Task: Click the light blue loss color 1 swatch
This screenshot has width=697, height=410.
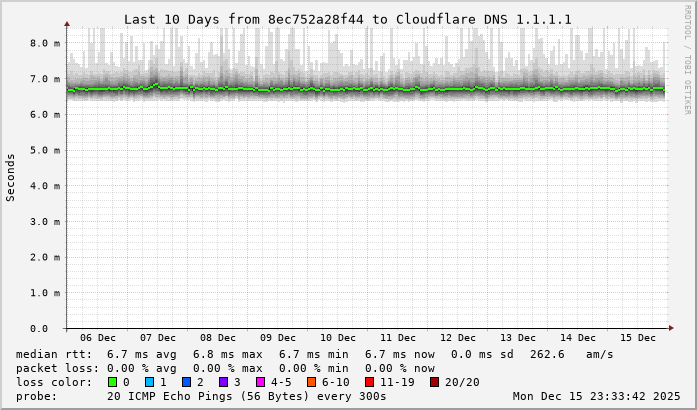Action: click(149, 382)
